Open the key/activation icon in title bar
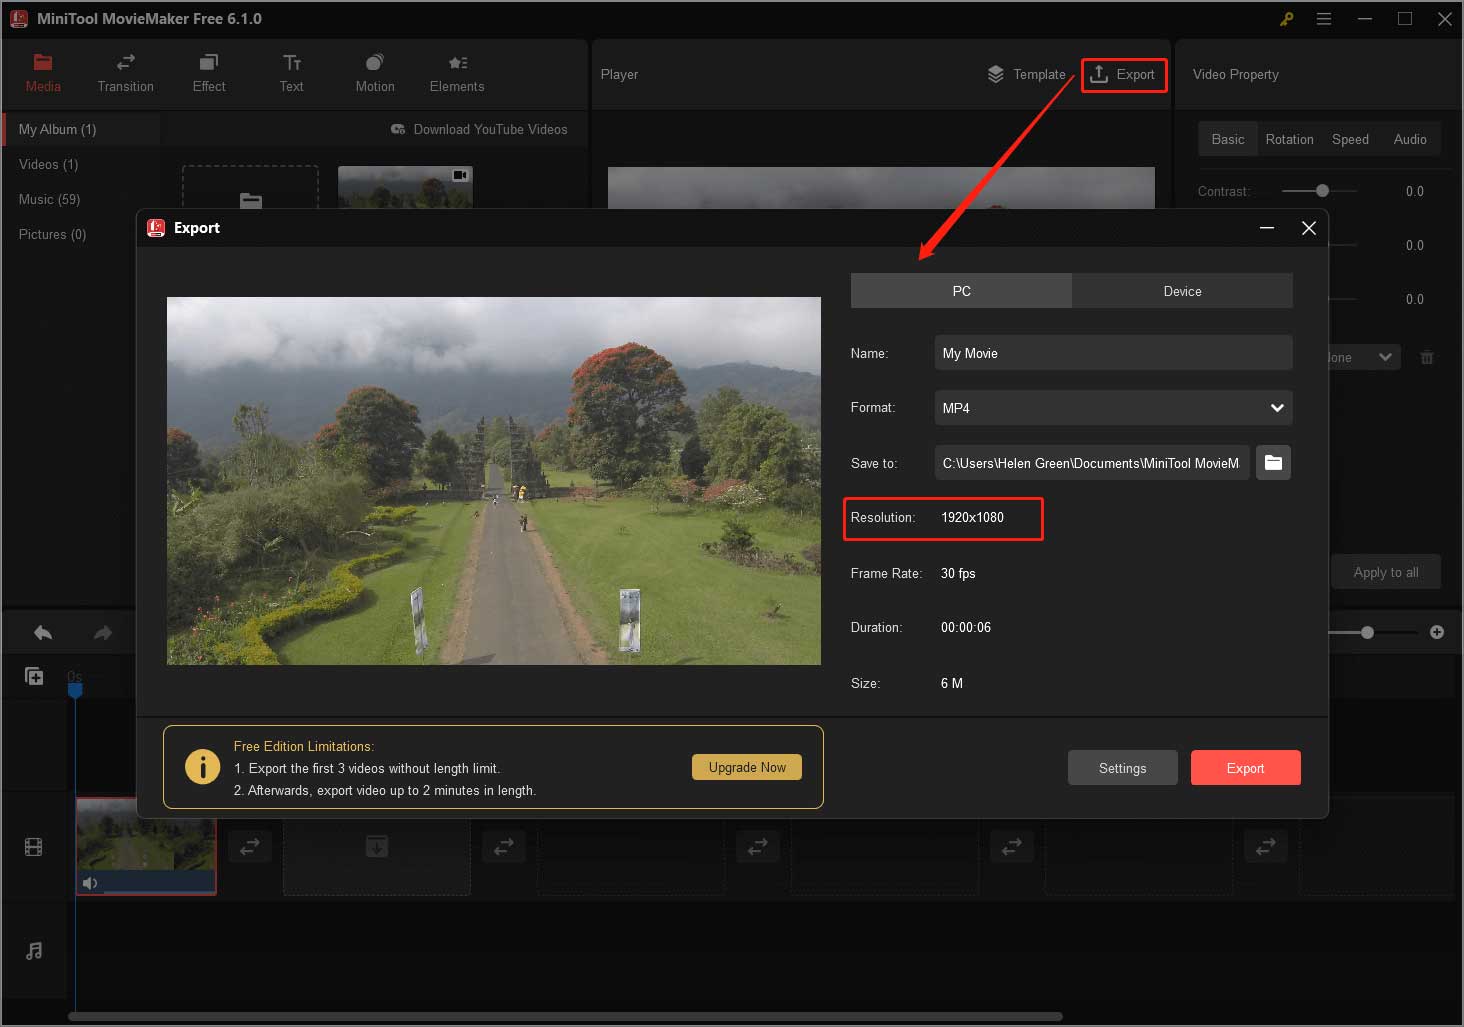This screenshot has width=1464, height=1027. coord(1286,18)
